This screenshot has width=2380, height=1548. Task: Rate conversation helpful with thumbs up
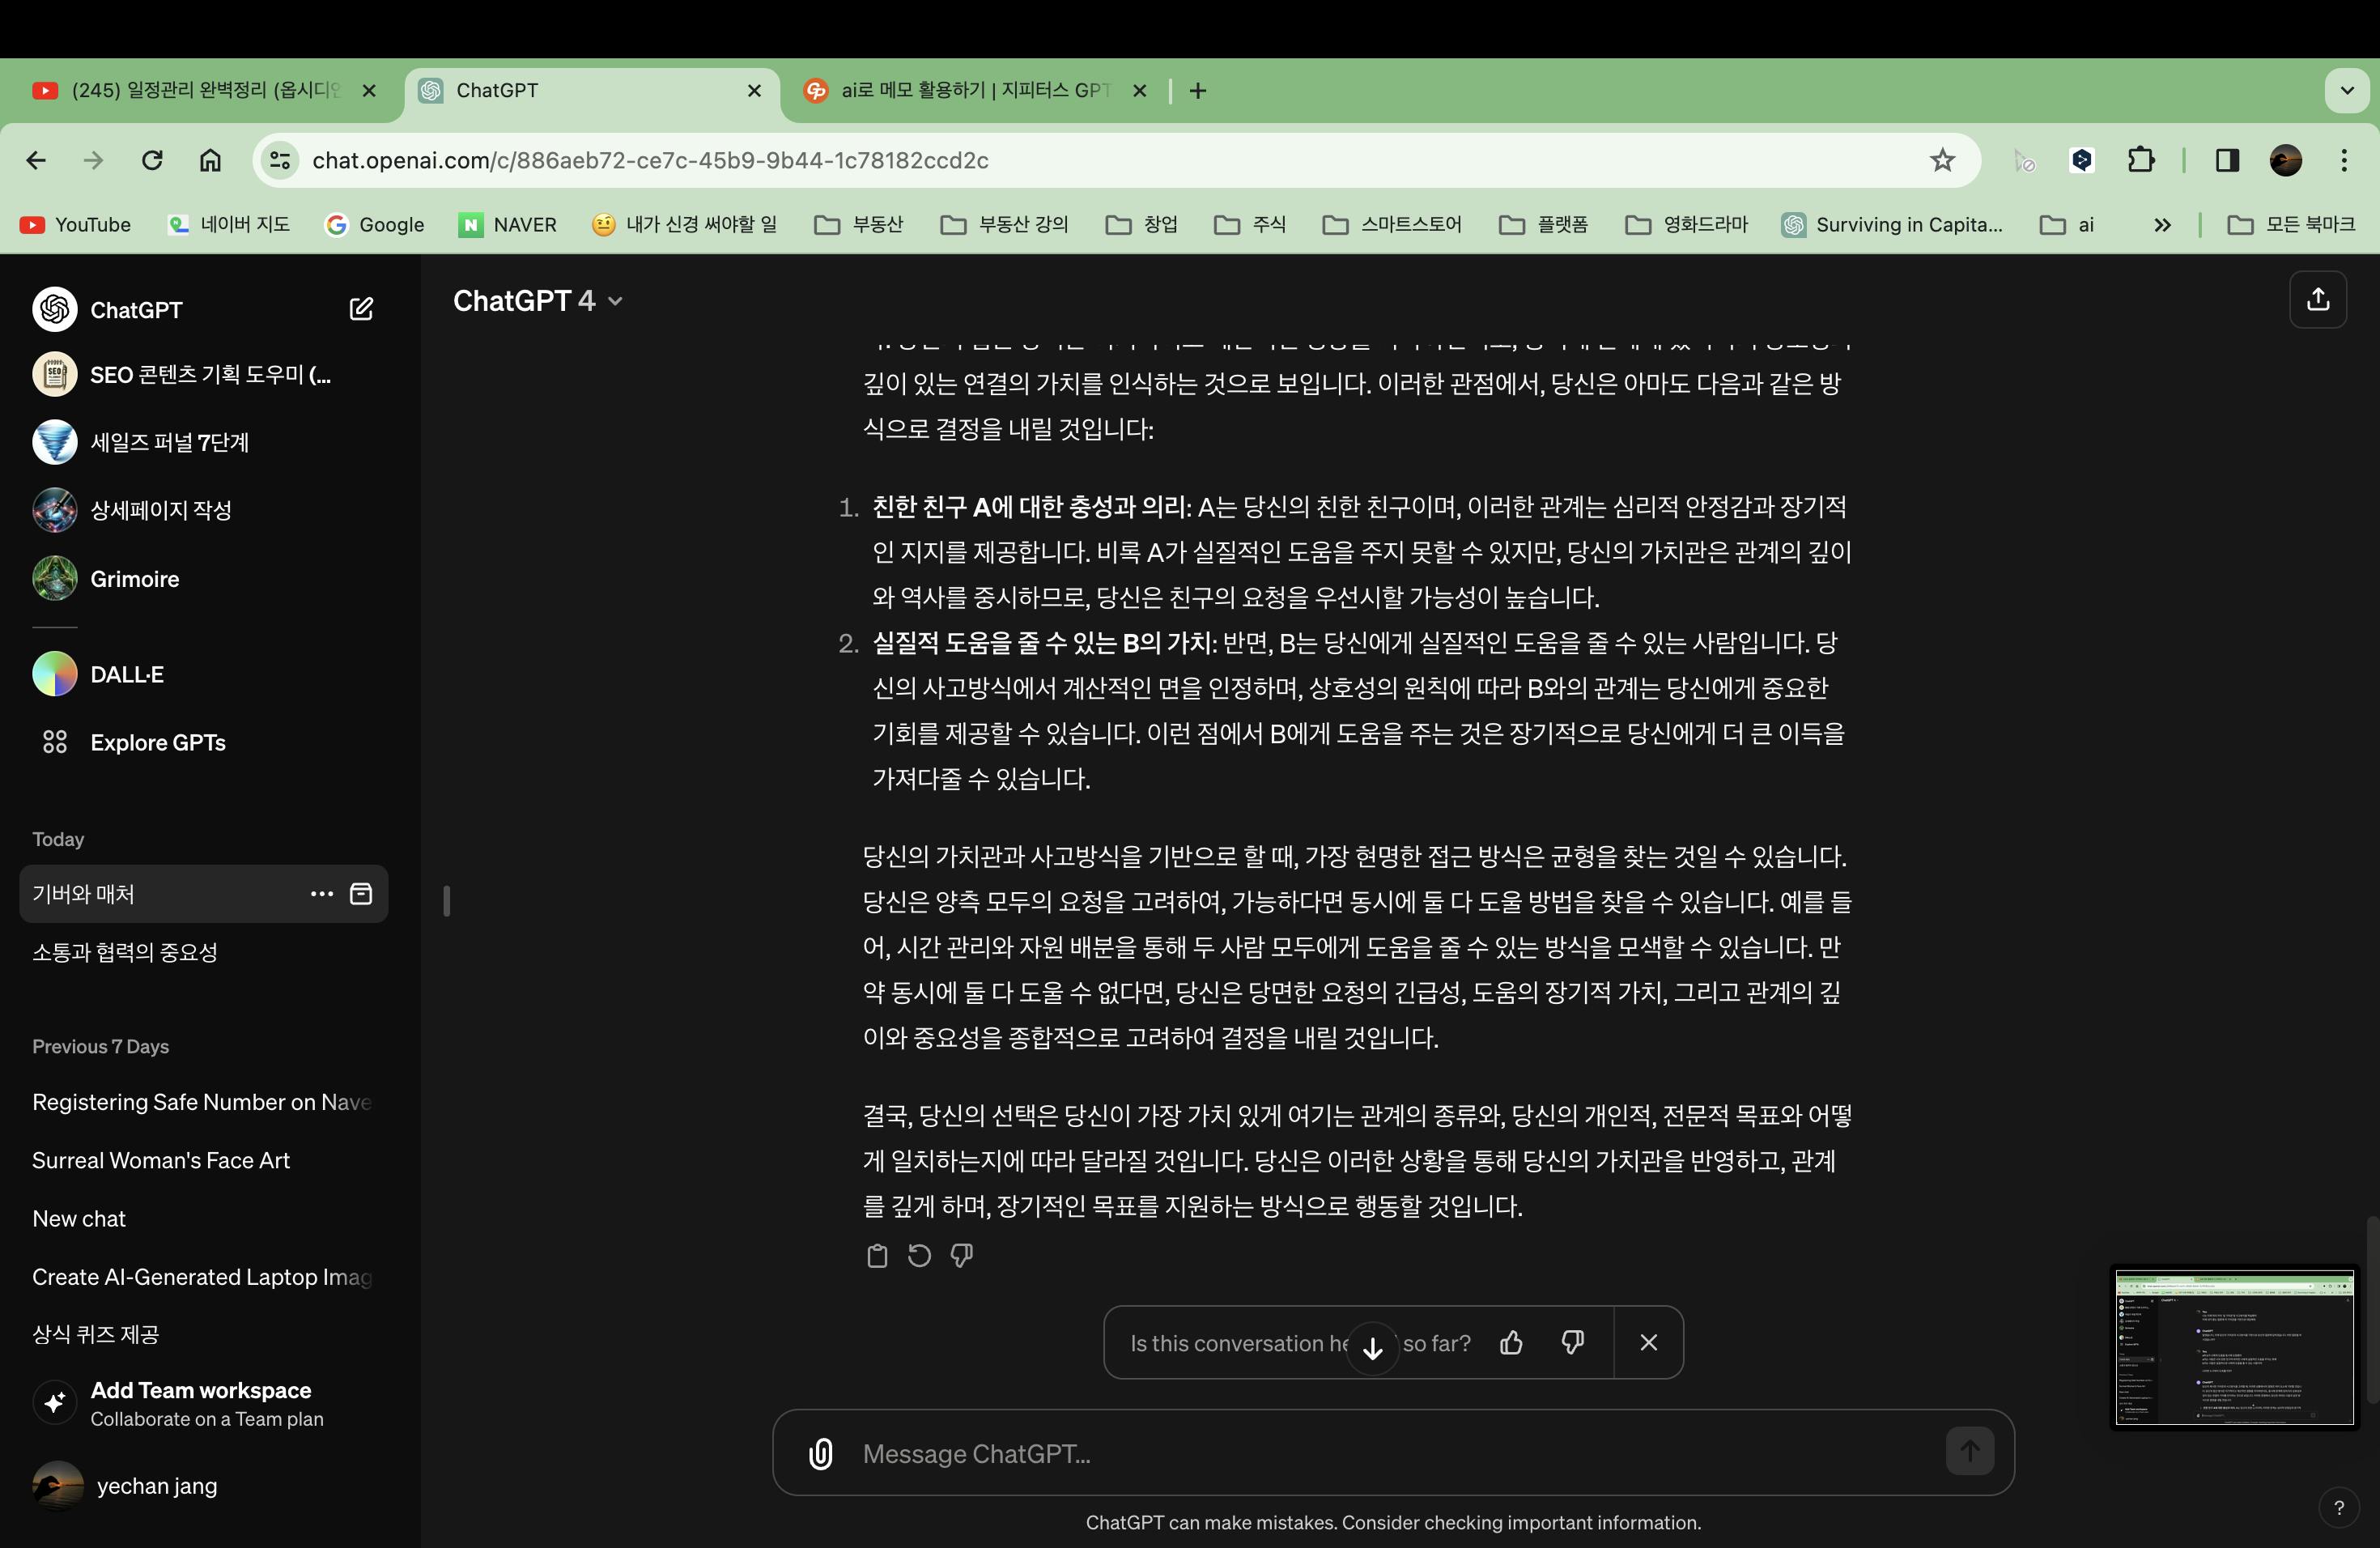(x=1511, y=1343)
